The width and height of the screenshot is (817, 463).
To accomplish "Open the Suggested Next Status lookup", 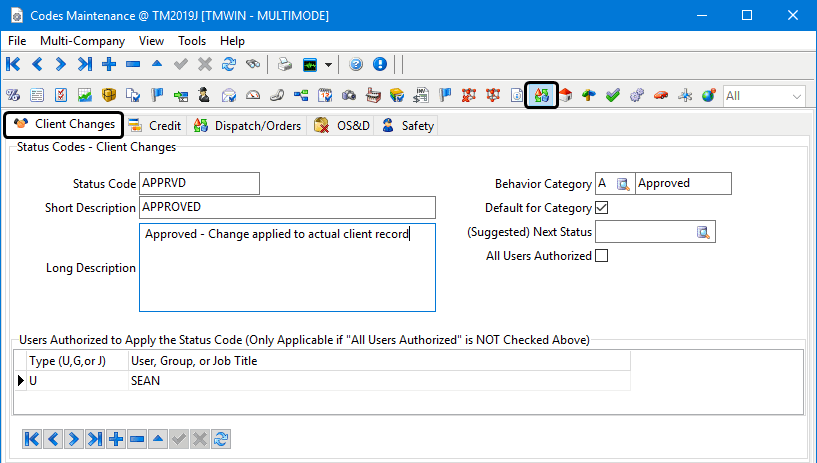I will click(x=703, y=232).
